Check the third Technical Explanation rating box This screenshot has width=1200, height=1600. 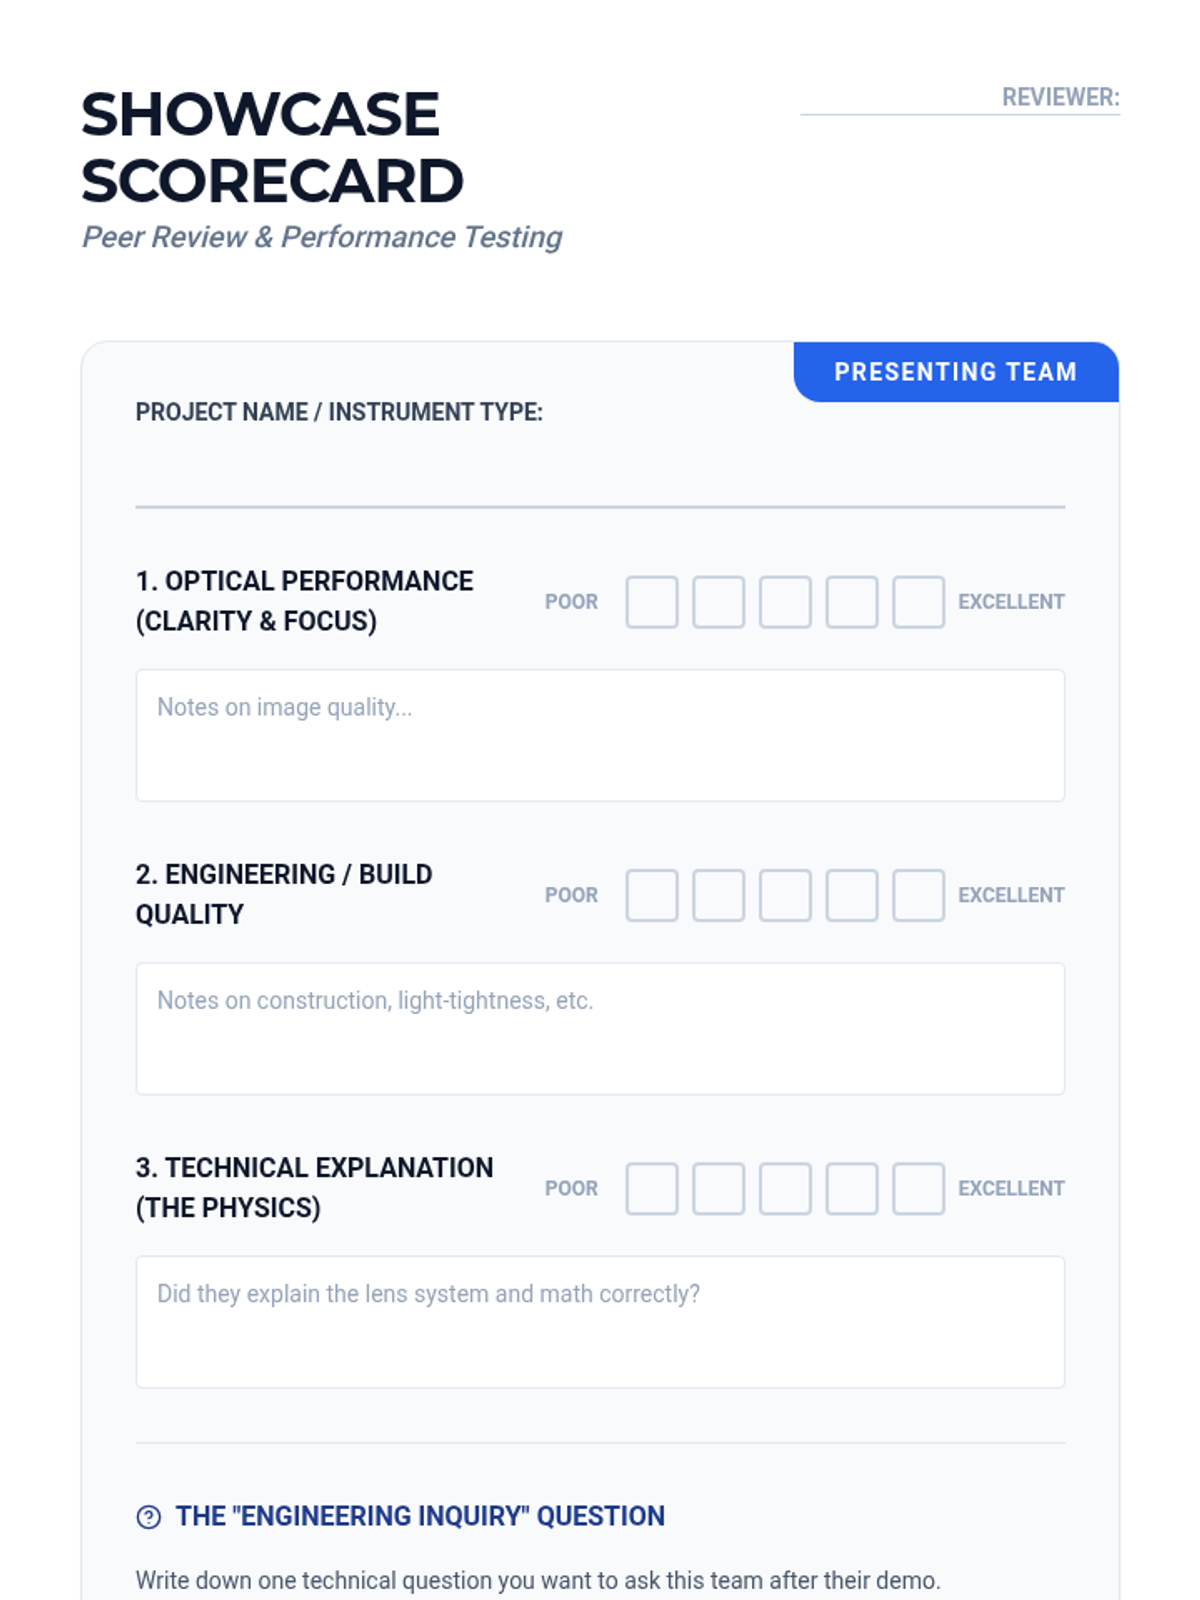785,1188
